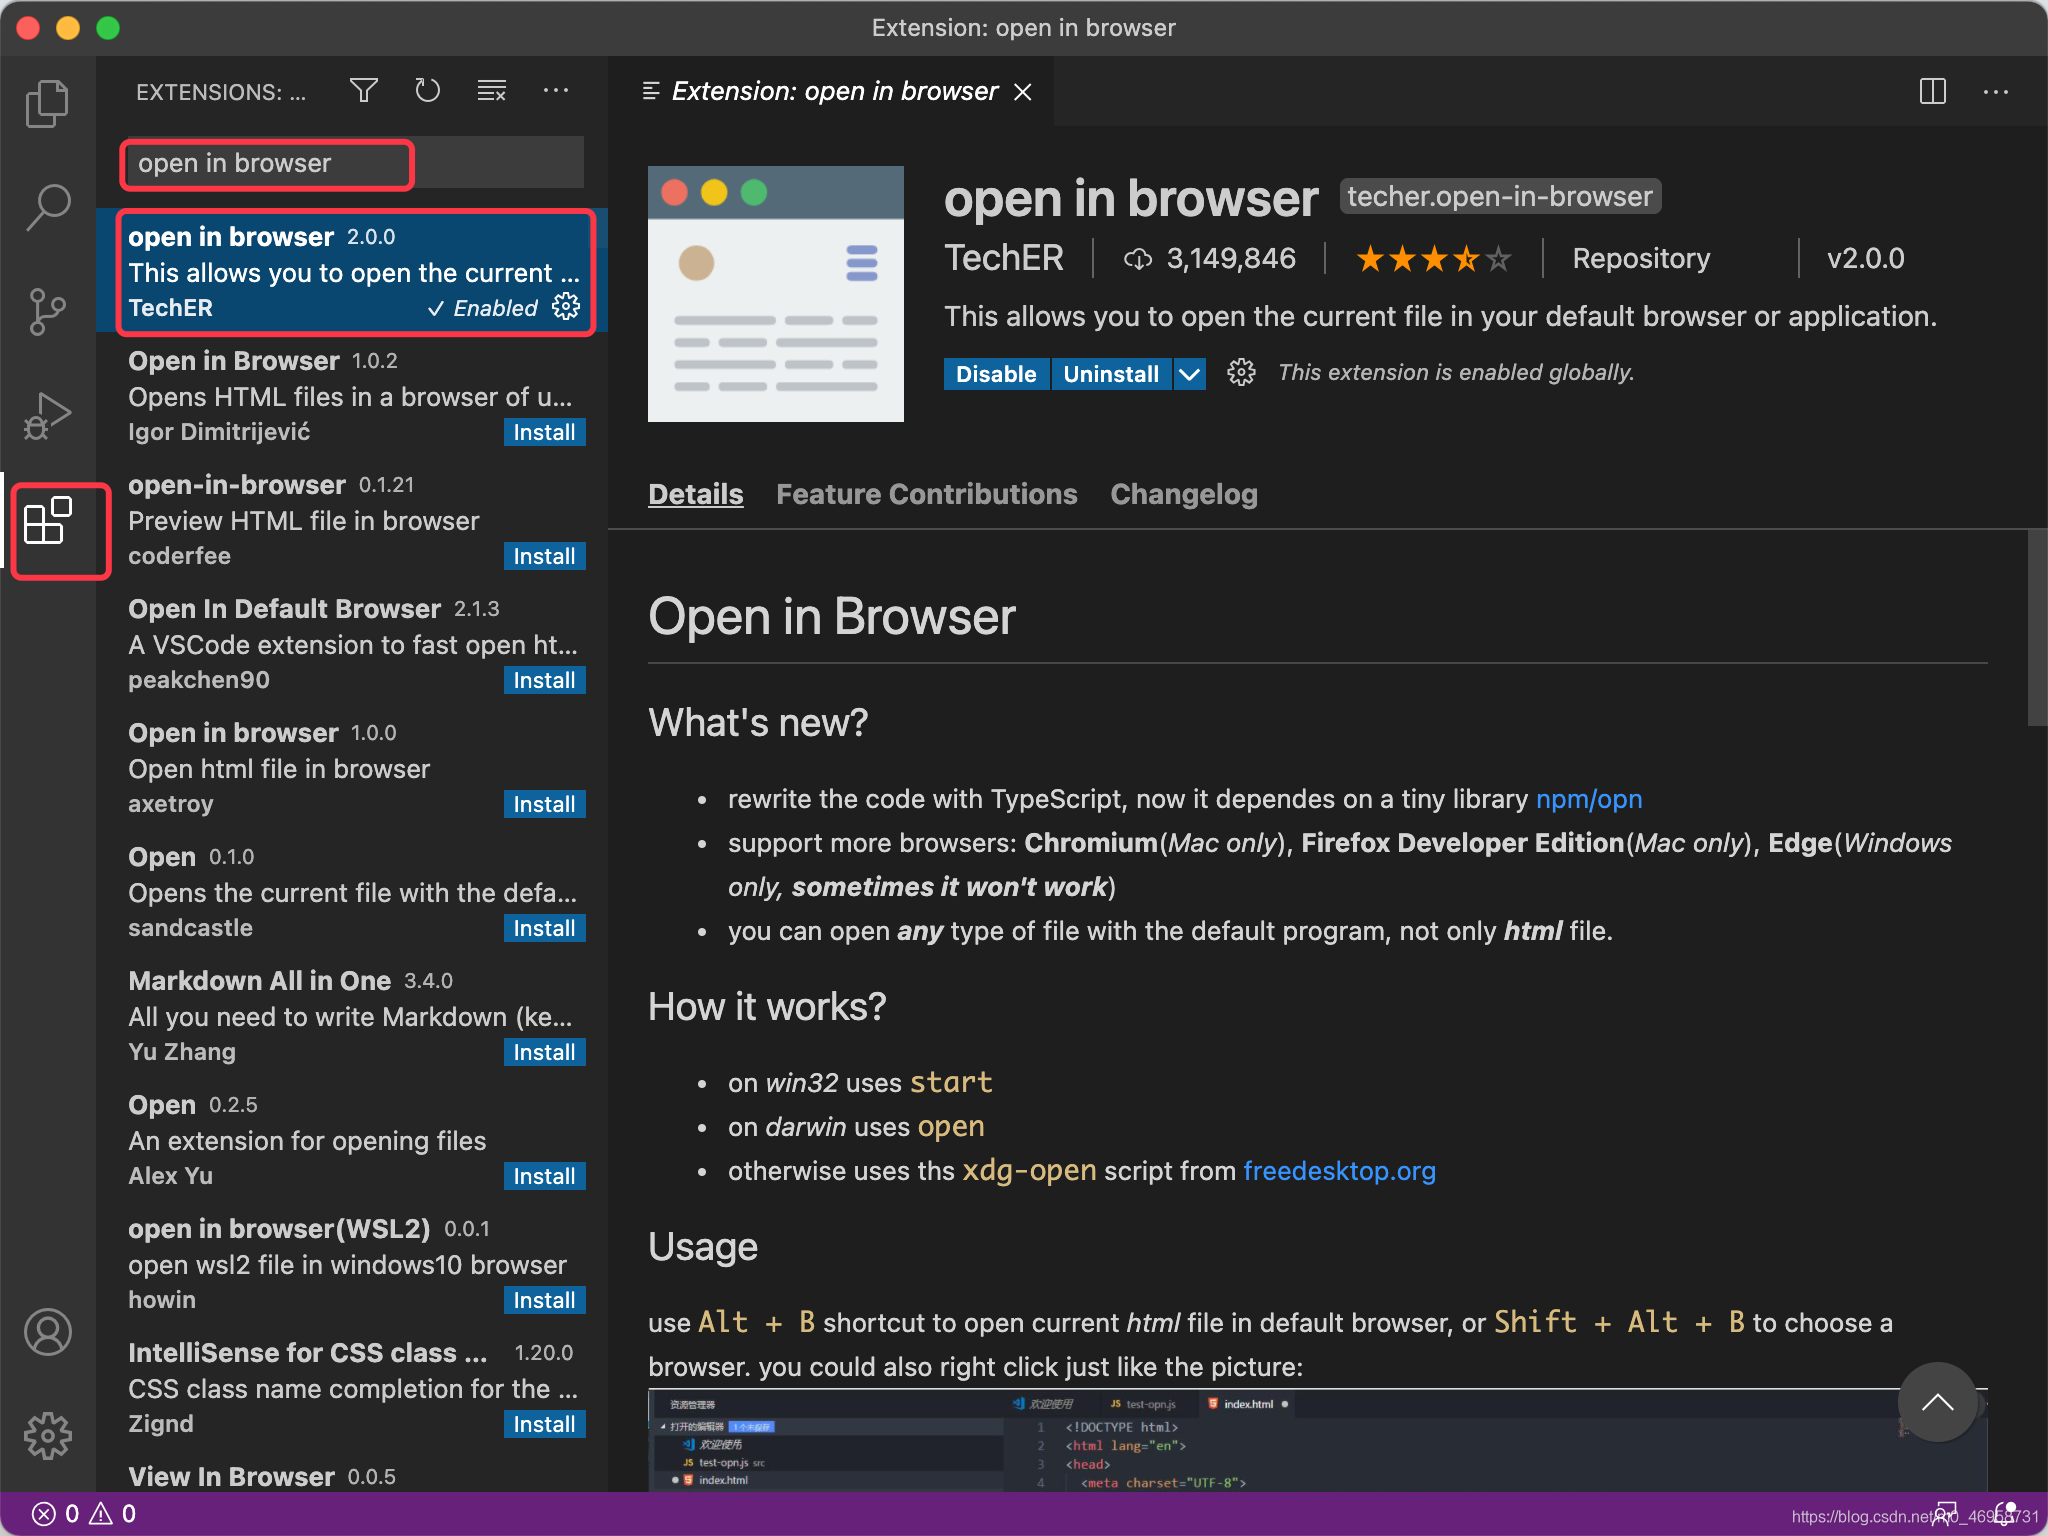Click the download count cloud icon

1138,259
